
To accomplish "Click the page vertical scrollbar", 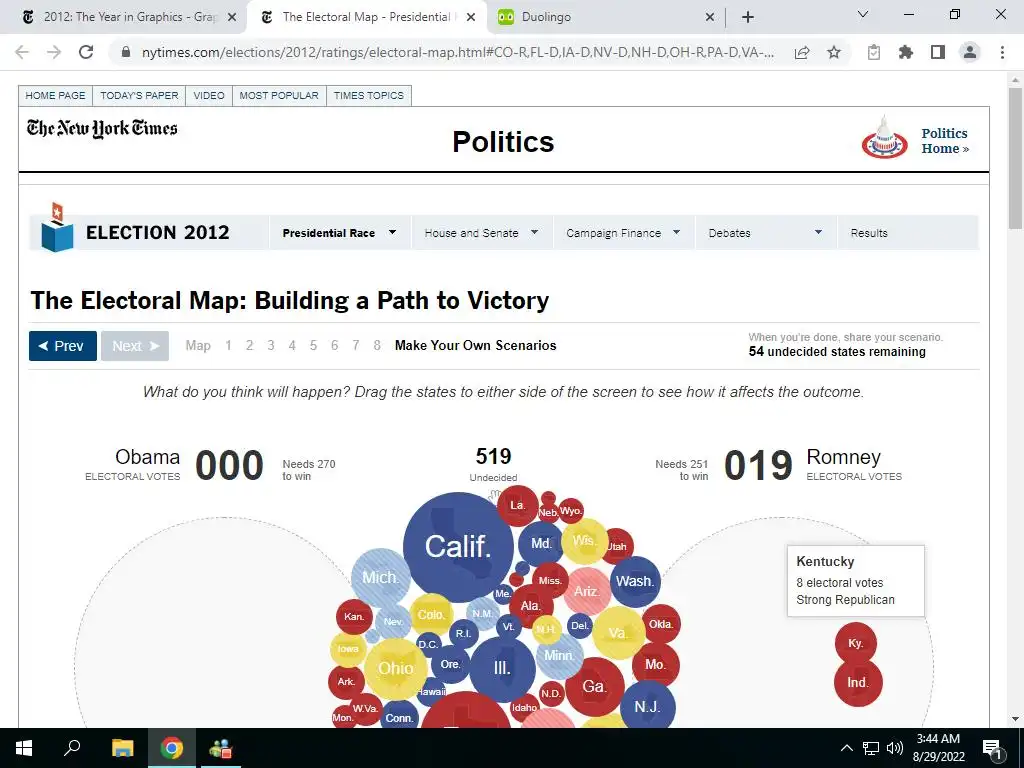I will coord(1015,159).
